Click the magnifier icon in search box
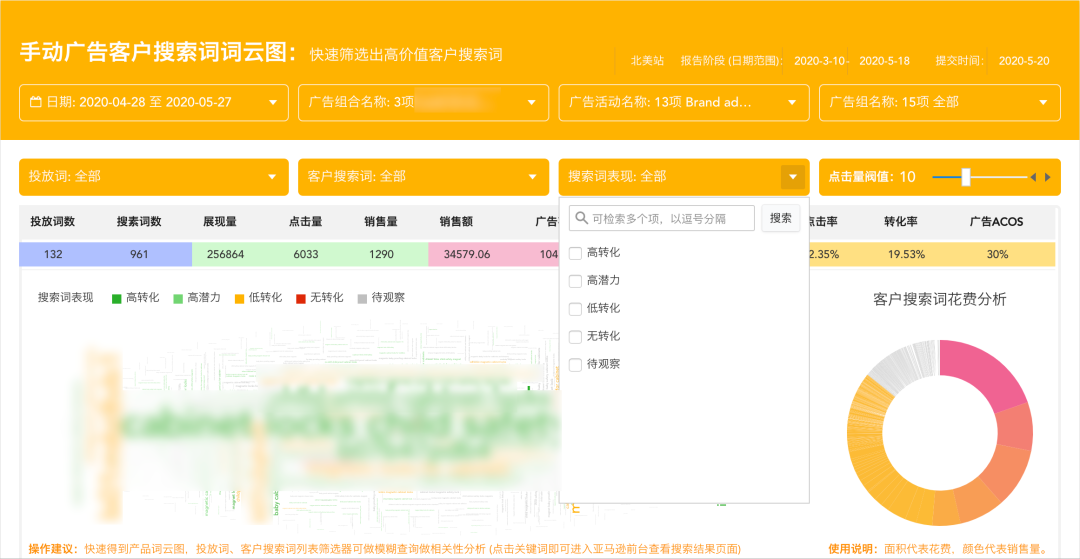 tap(582, 218)
